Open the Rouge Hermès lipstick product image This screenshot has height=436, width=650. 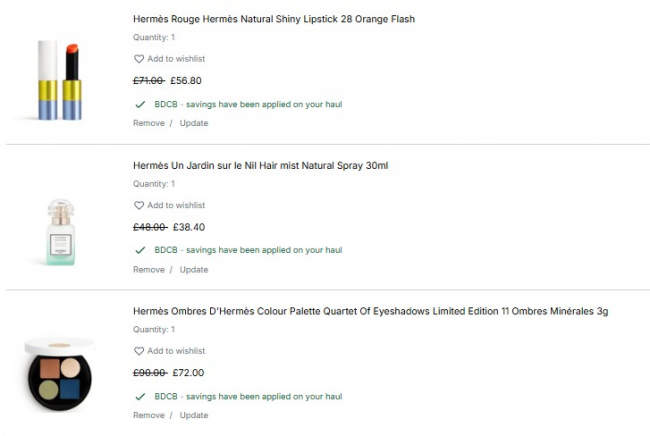click(59, 80)
